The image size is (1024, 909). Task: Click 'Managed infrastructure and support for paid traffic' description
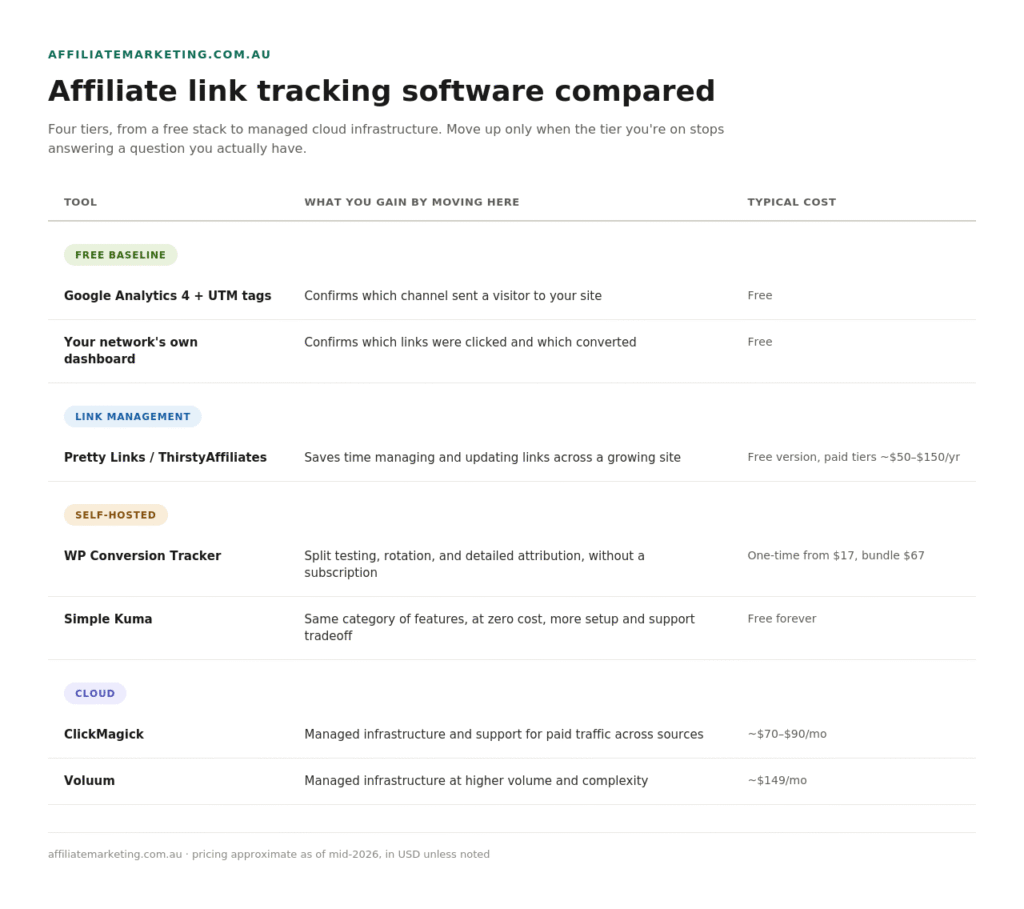pos(504,734)
